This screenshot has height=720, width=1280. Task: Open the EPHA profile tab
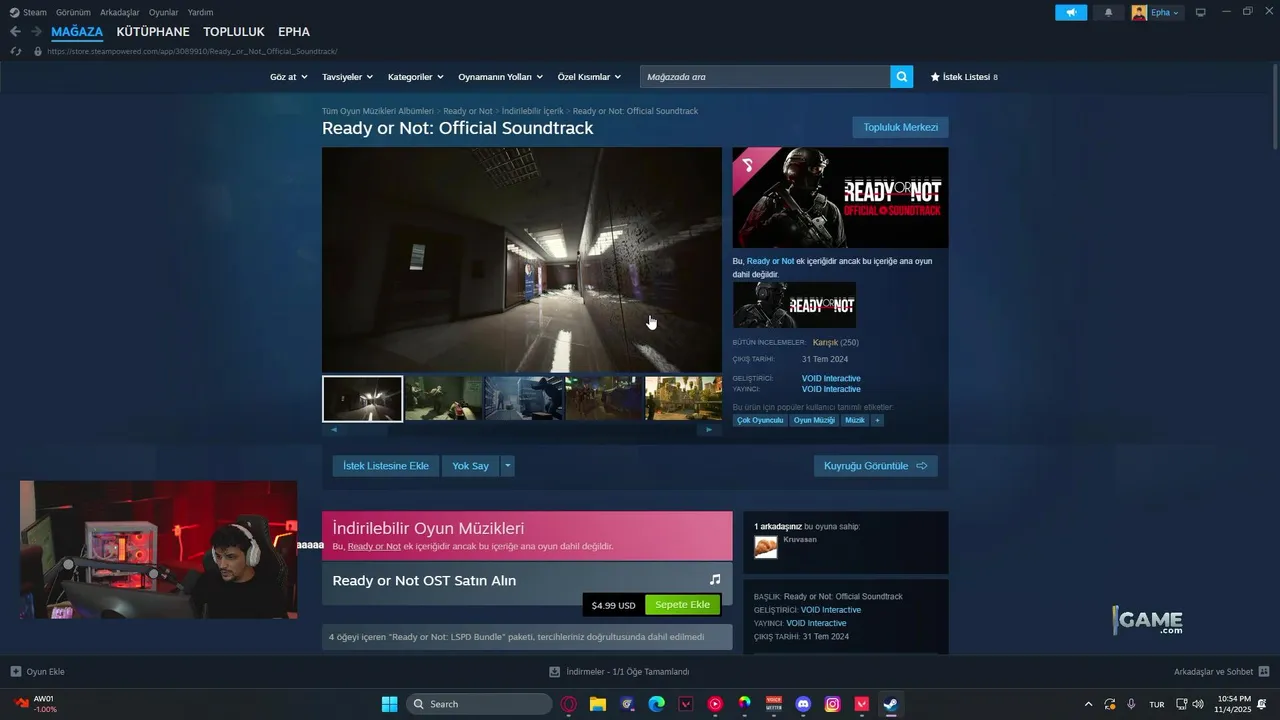click(294, 32)
